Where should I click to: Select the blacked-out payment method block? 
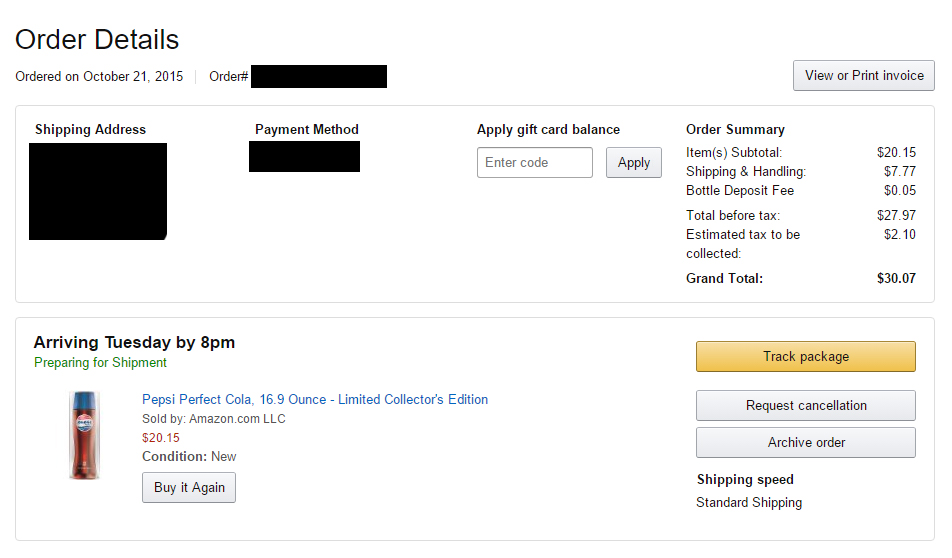click(x=304, y=157)
